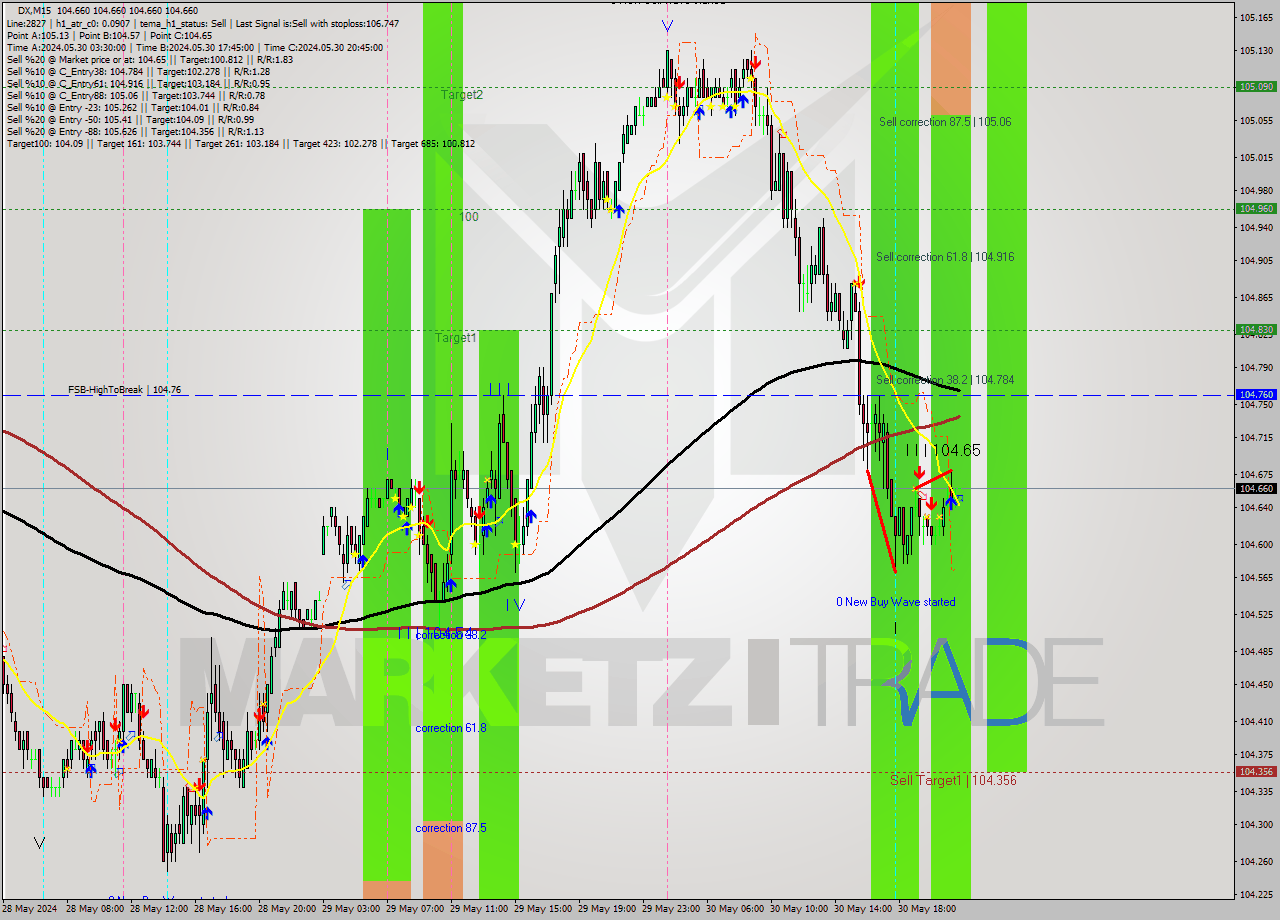Select the FSB-HighToBreak 104.76 label

tap(124, 390)
